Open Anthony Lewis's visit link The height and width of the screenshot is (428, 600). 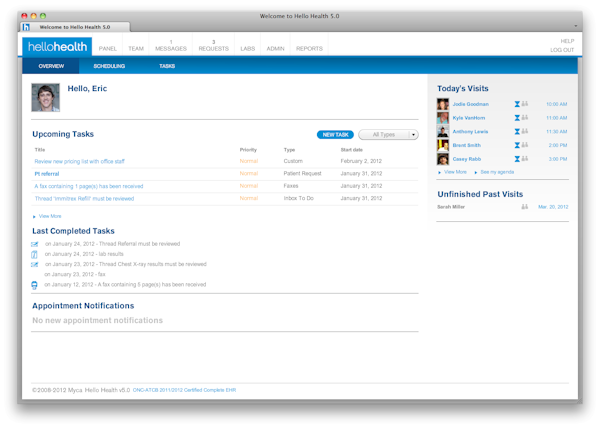pyautogui.click(x=470, y=132)
